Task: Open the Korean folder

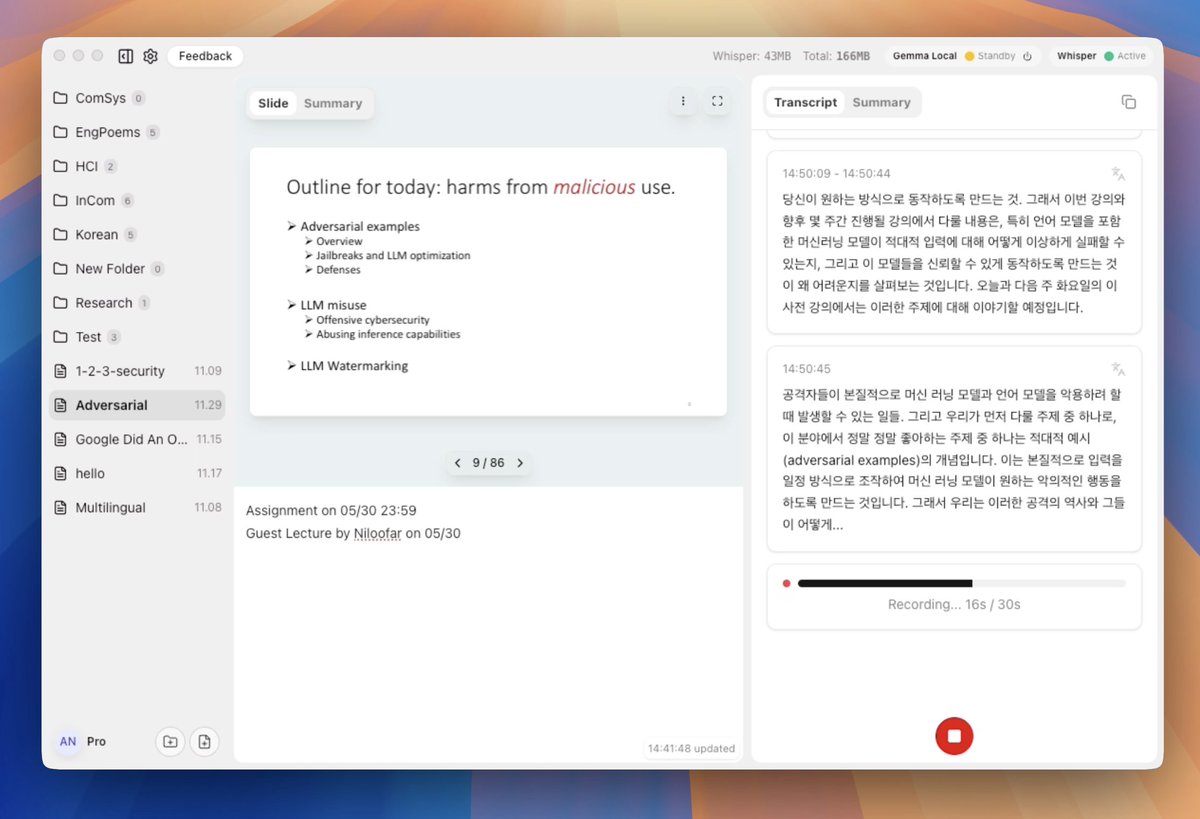Action: (x=136, y=234)
